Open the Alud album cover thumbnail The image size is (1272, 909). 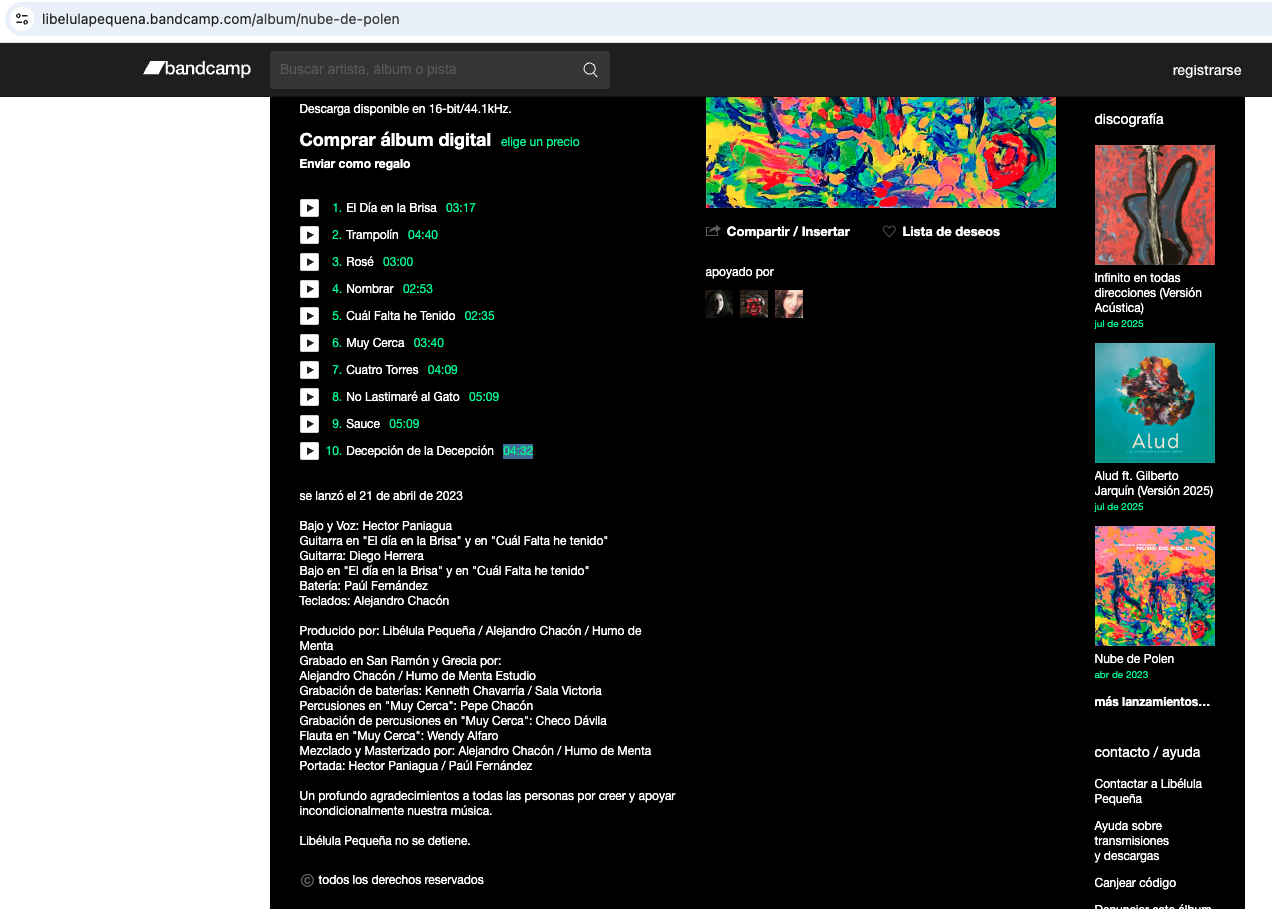coord(1155,403)
